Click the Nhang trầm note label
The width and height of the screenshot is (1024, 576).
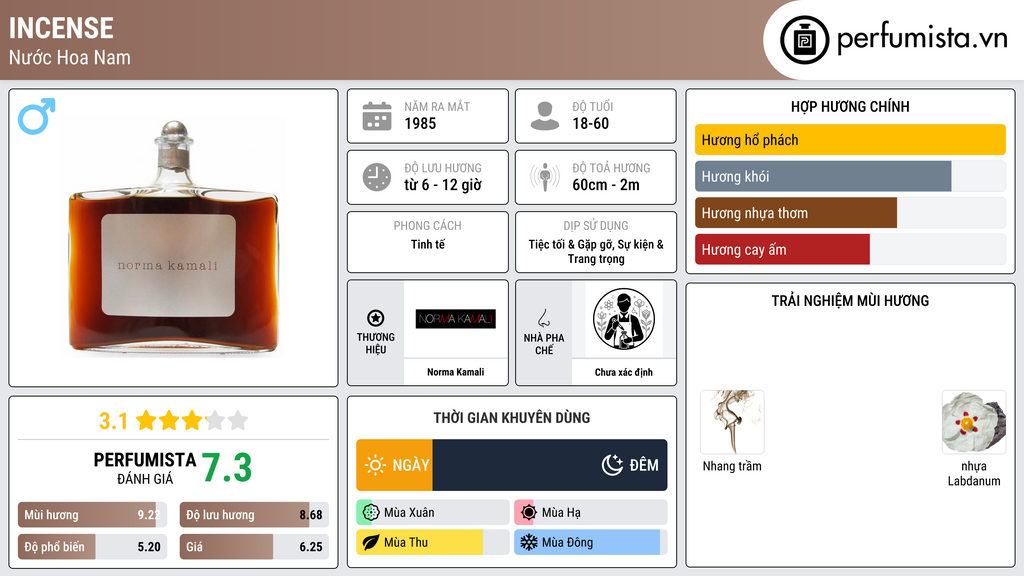click(x=732, y=466)
